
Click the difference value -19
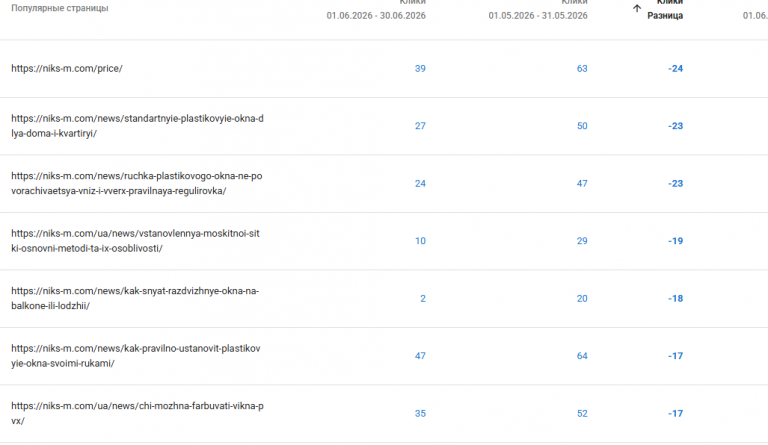(x=675, y=241)
